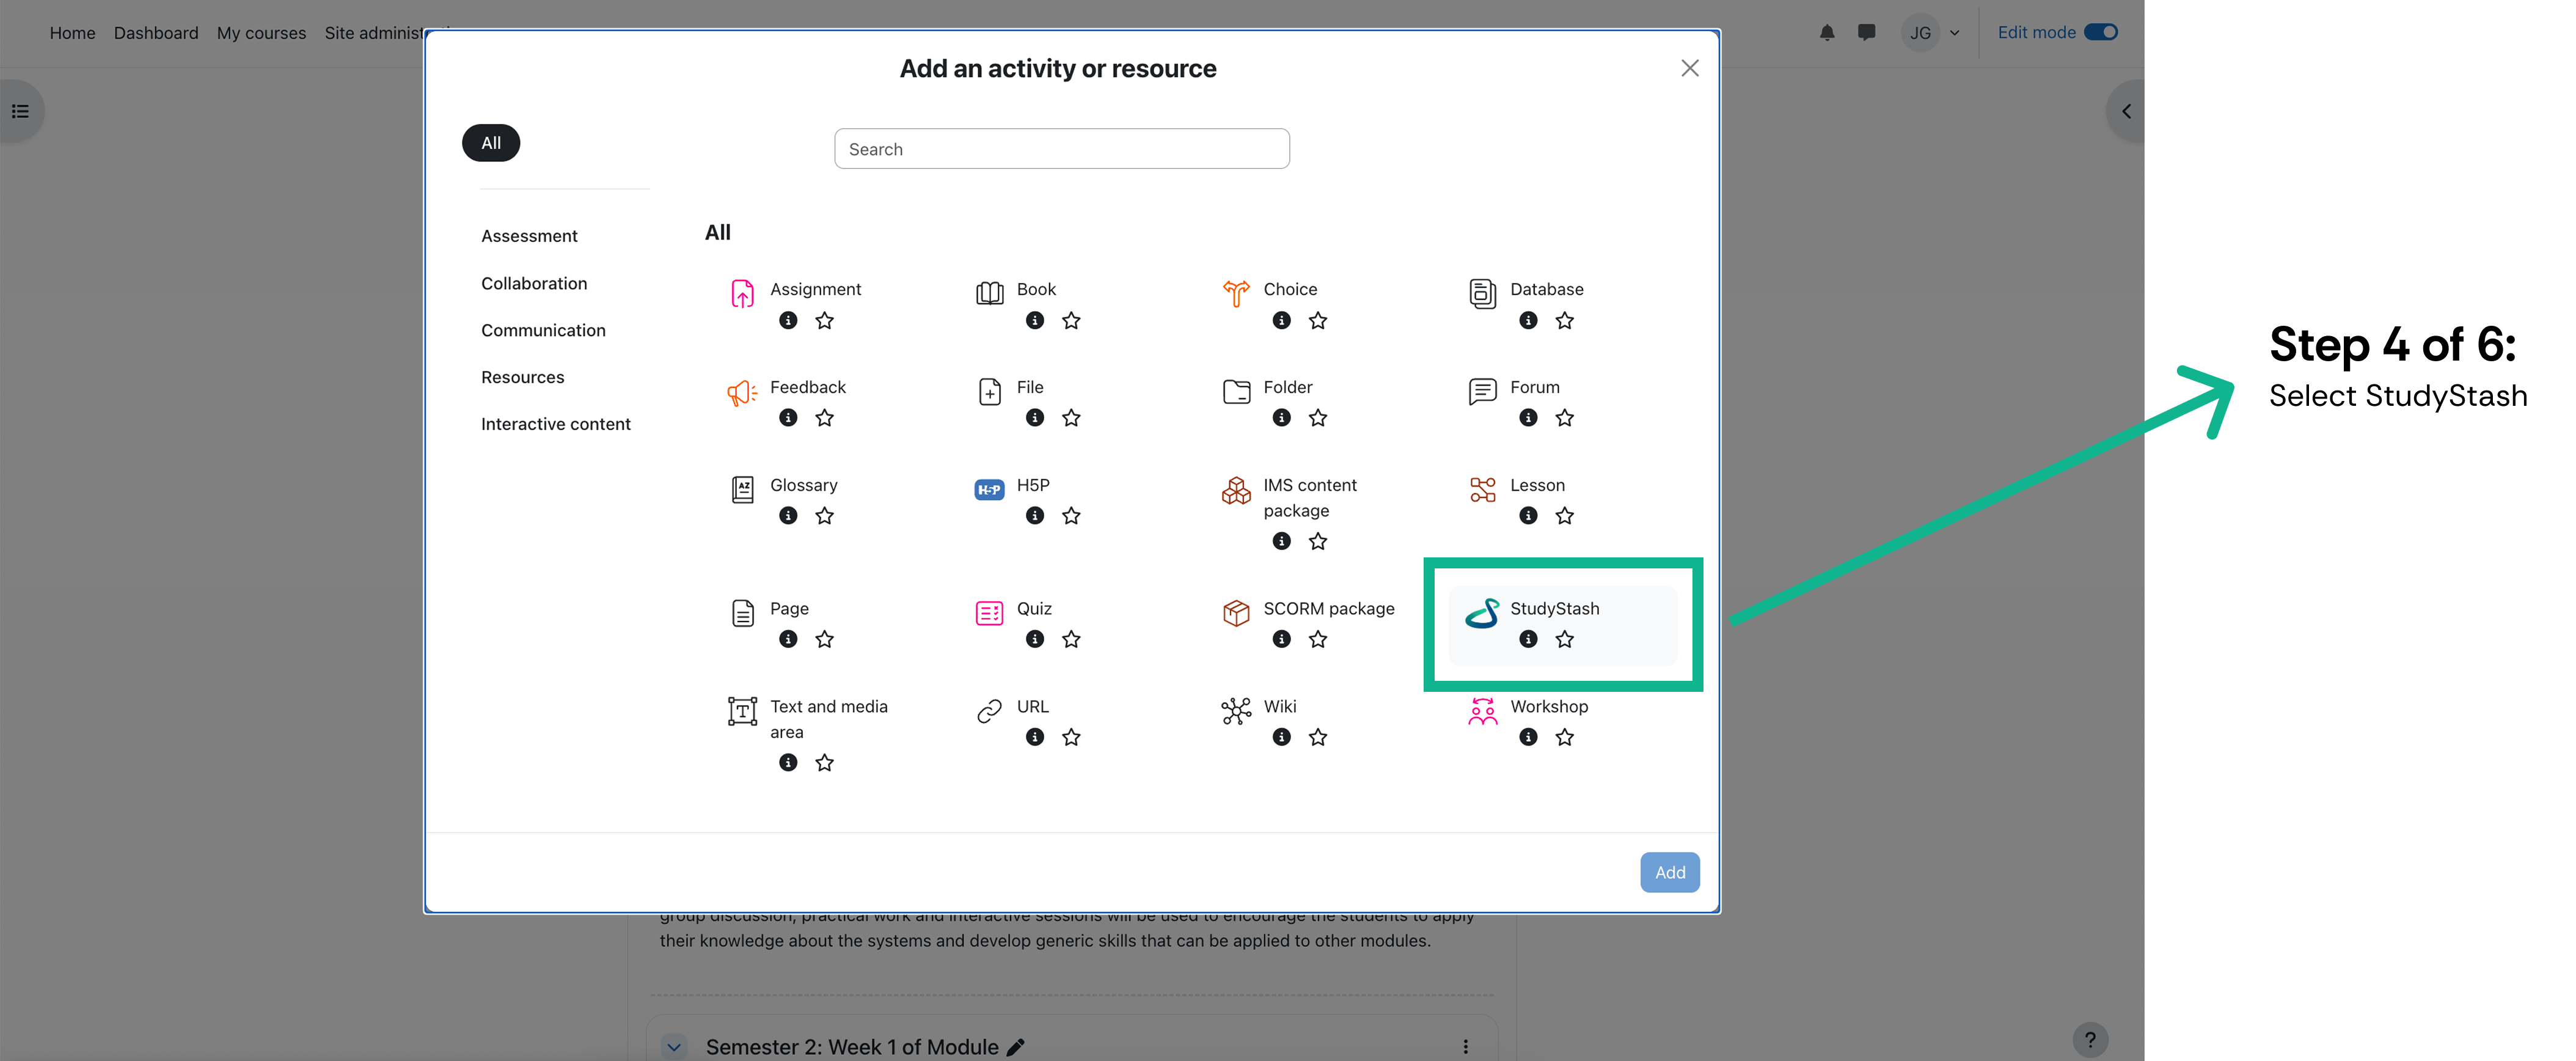Open My courses link

click(x=261, y=33)
